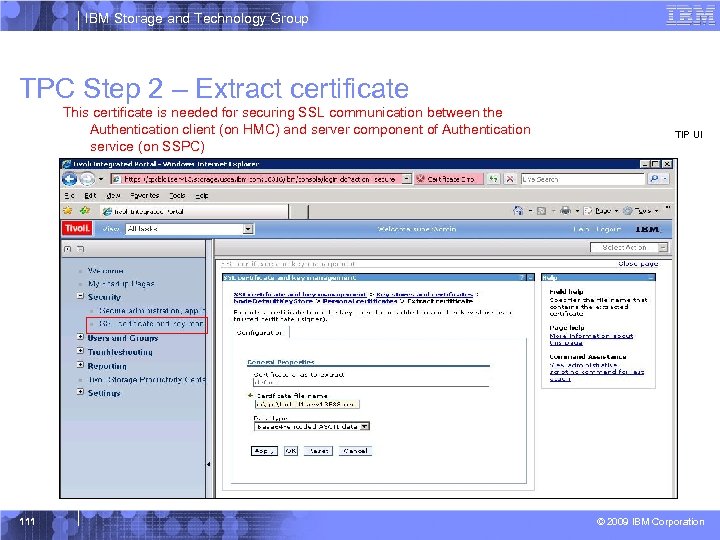720x540 pixels.
Task: Select Secure administration, applications item
Action: (152, 310)
